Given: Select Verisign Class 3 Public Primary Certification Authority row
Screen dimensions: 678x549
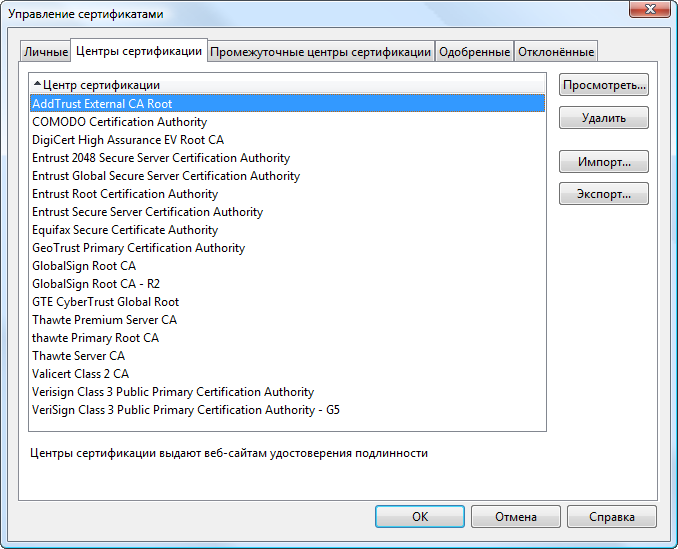Looking at the screenshot, I should (x=288, y=392).
